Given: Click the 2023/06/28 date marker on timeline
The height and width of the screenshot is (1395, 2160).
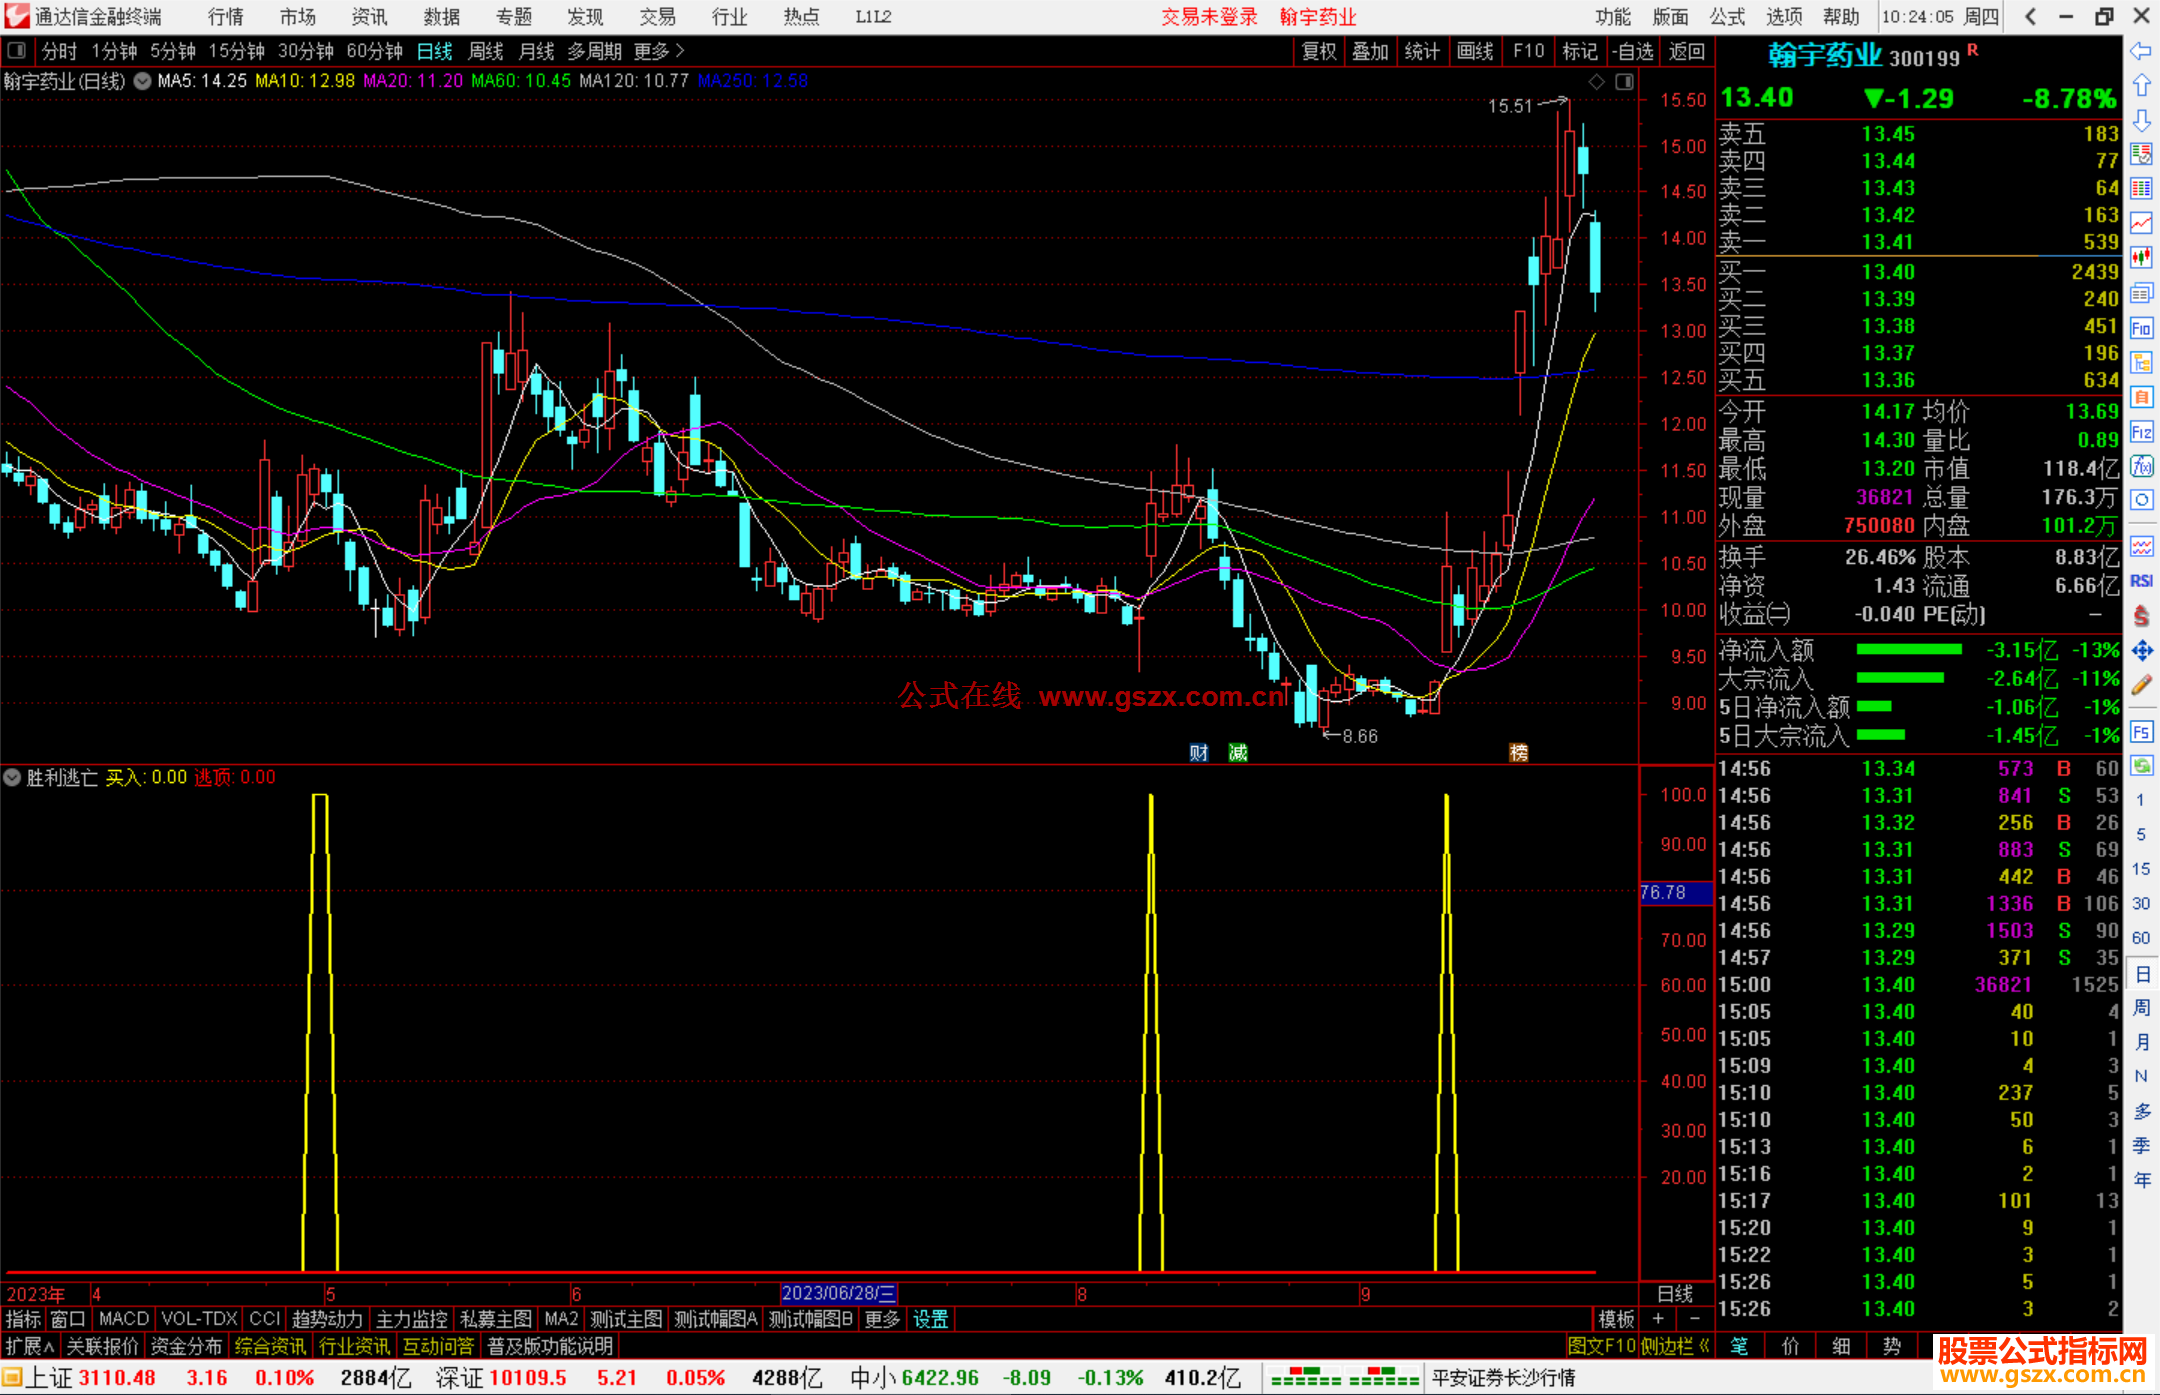Looking at the screenshot, I should [x=838, y=1293].
